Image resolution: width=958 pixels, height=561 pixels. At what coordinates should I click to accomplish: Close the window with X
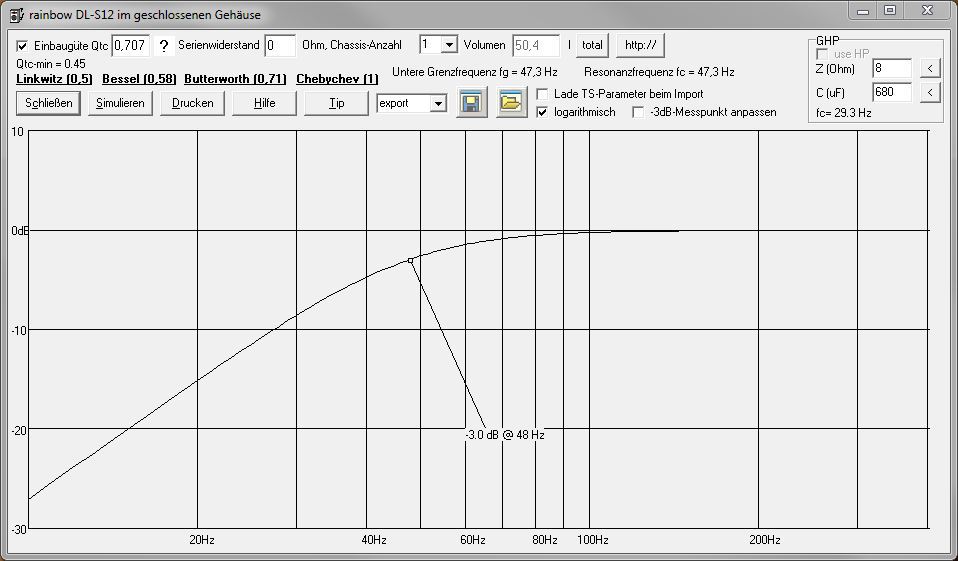pos(927,10)
